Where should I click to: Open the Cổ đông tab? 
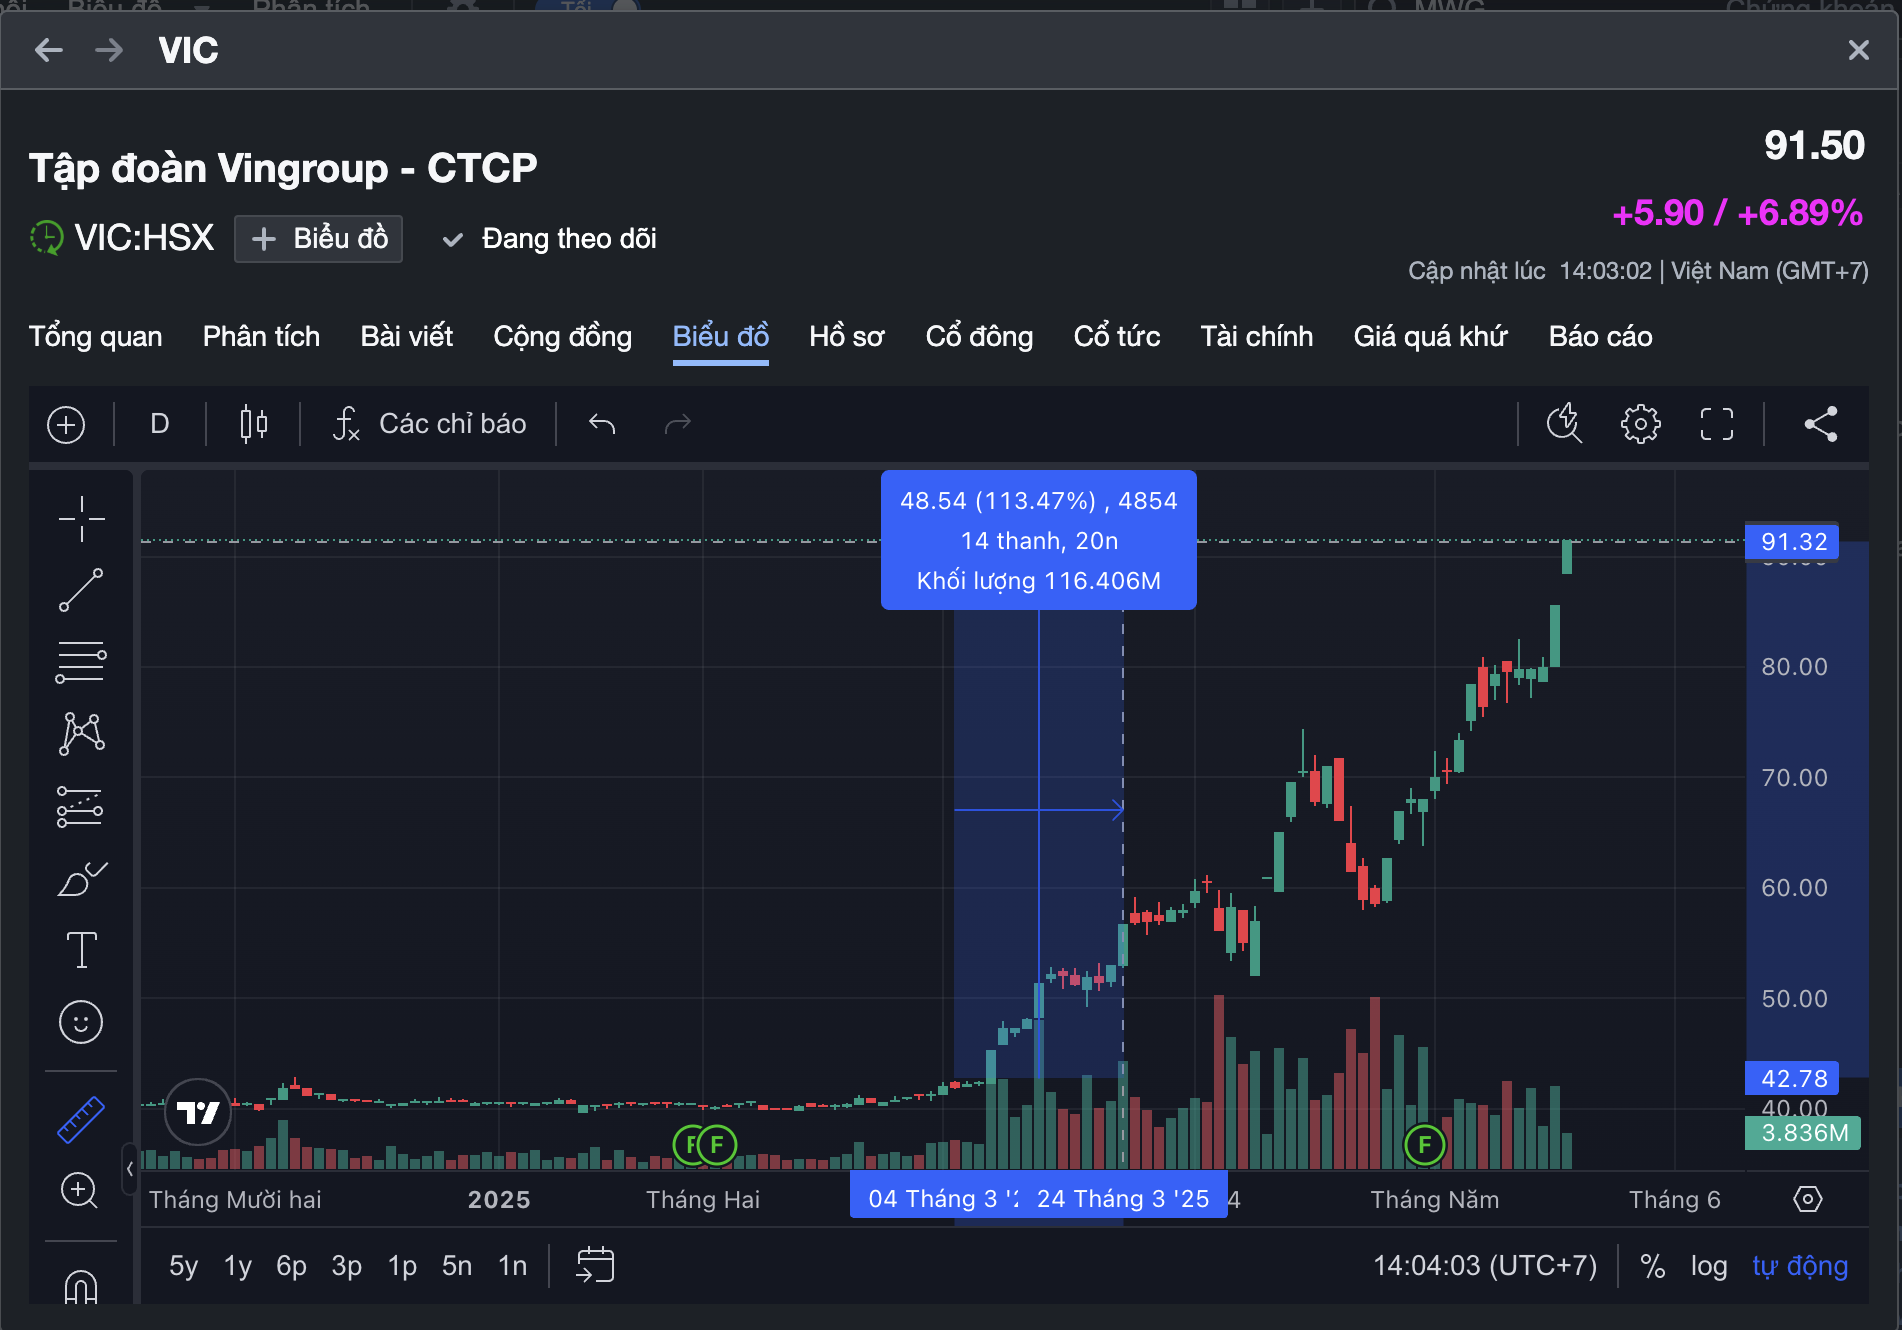[x=978, y=337]
